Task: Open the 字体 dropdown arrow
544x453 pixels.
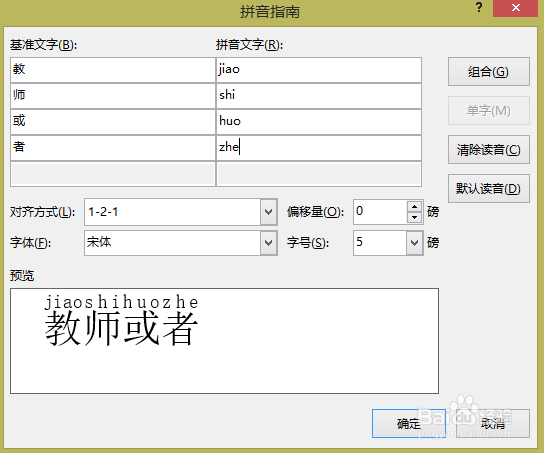Action: pyautogui.click(x=269, y=242)
